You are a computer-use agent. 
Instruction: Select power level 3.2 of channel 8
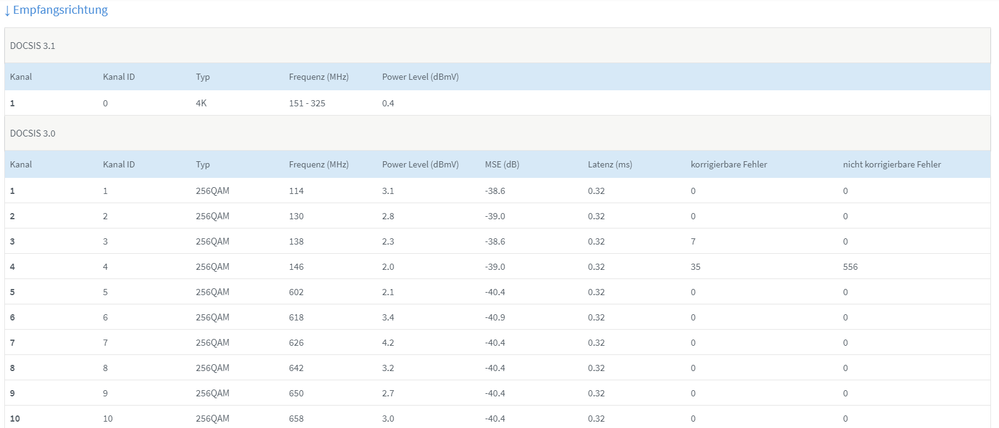coord(388,368)
